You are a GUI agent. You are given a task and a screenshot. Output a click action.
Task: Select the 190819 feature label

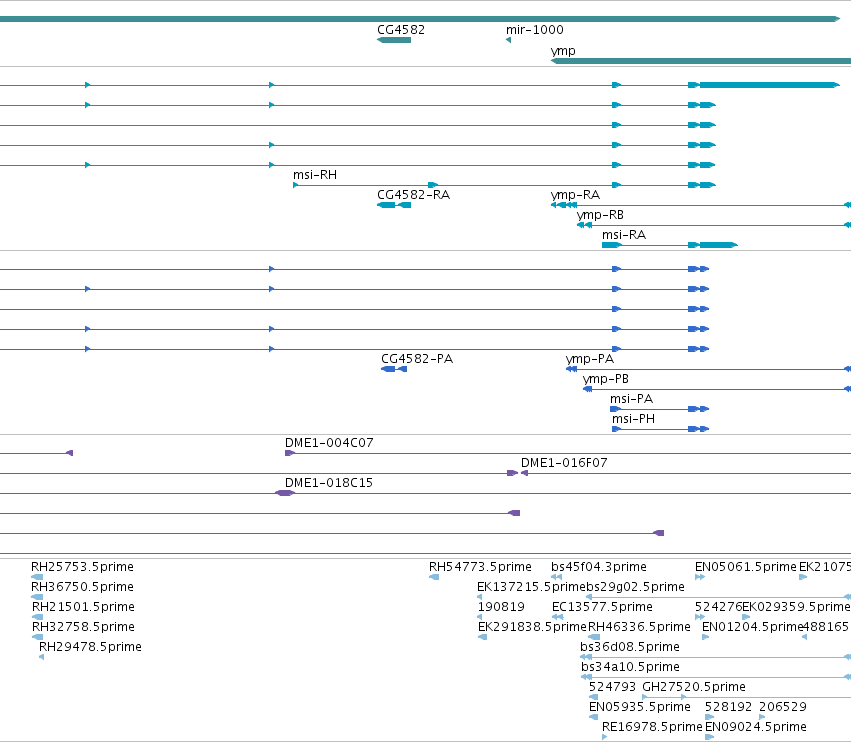pyautogui.click(x=501, y=607)
